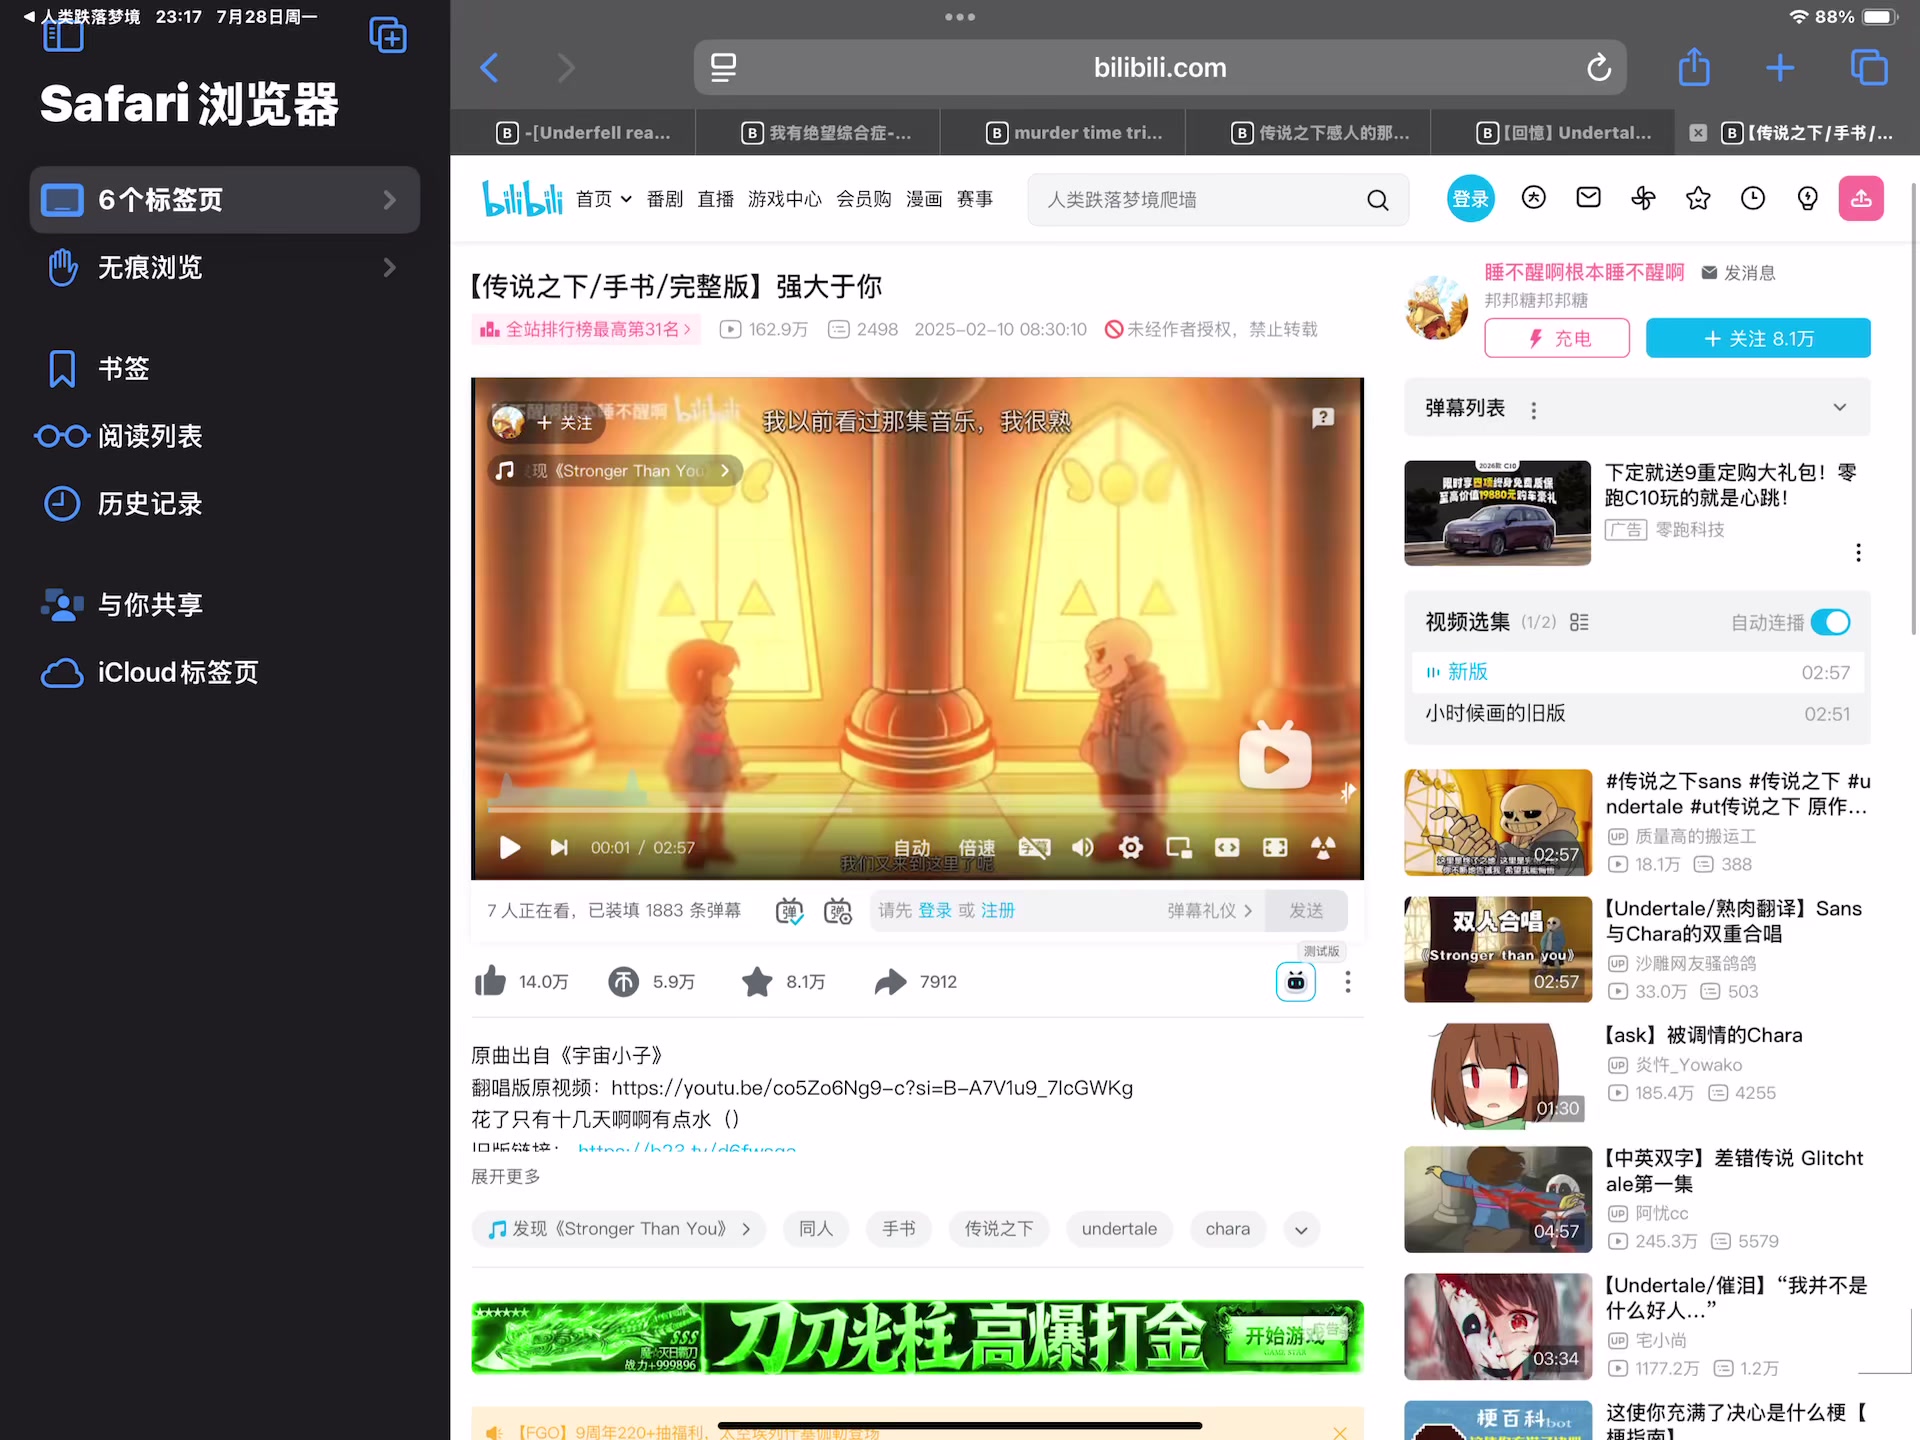Open player settings gear
The height and width of the screenshot is (1440, 1920).
pyautogui.click(x=1130, y=847)
